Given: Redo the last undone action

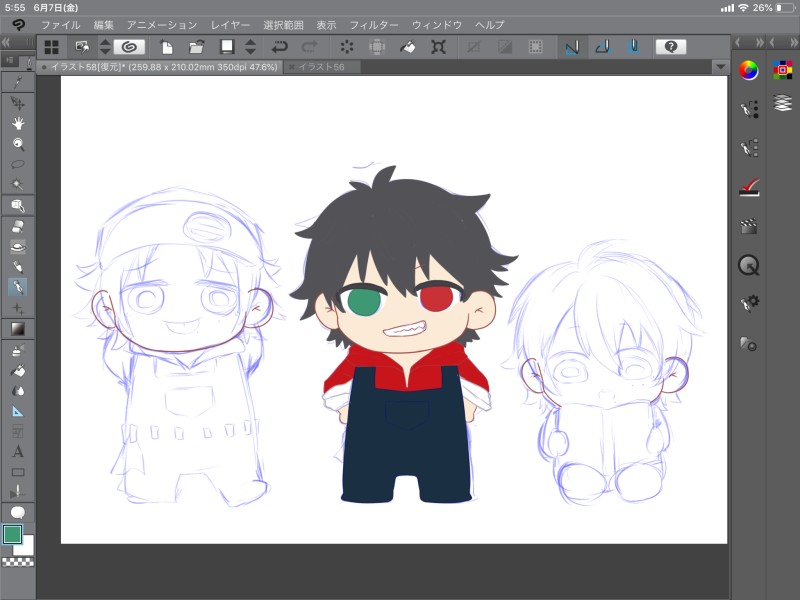Looking at the screenshot, I should pos(309,47).
